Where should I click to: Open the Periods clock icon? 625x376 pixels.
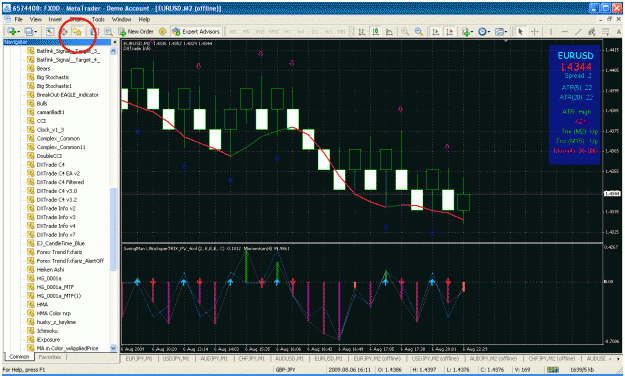coord(482,31)
